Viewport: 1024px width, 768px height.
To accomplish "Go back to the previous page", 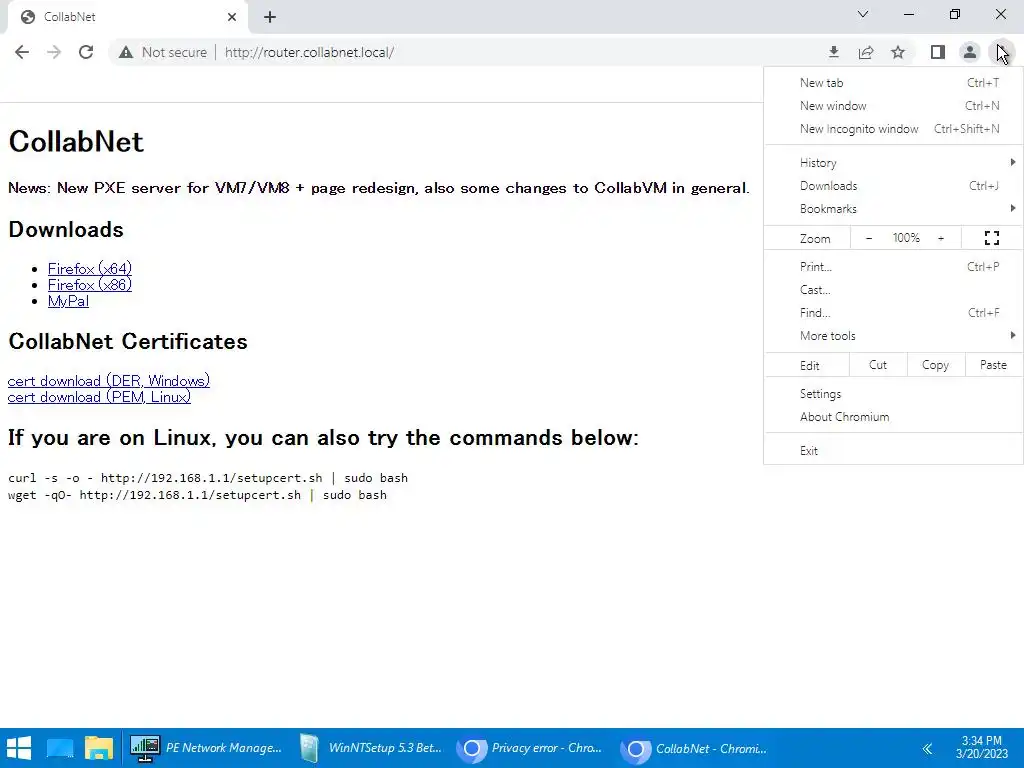I will [x=22, y=52].
